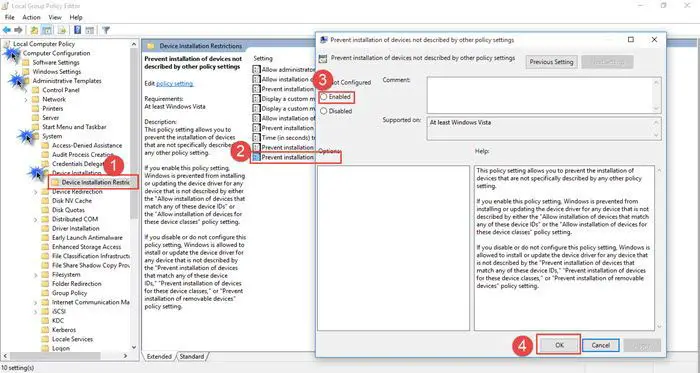Click the Software Settings folder icon
The height and width of the screenshot is (373, 700).
pos(26,62)
